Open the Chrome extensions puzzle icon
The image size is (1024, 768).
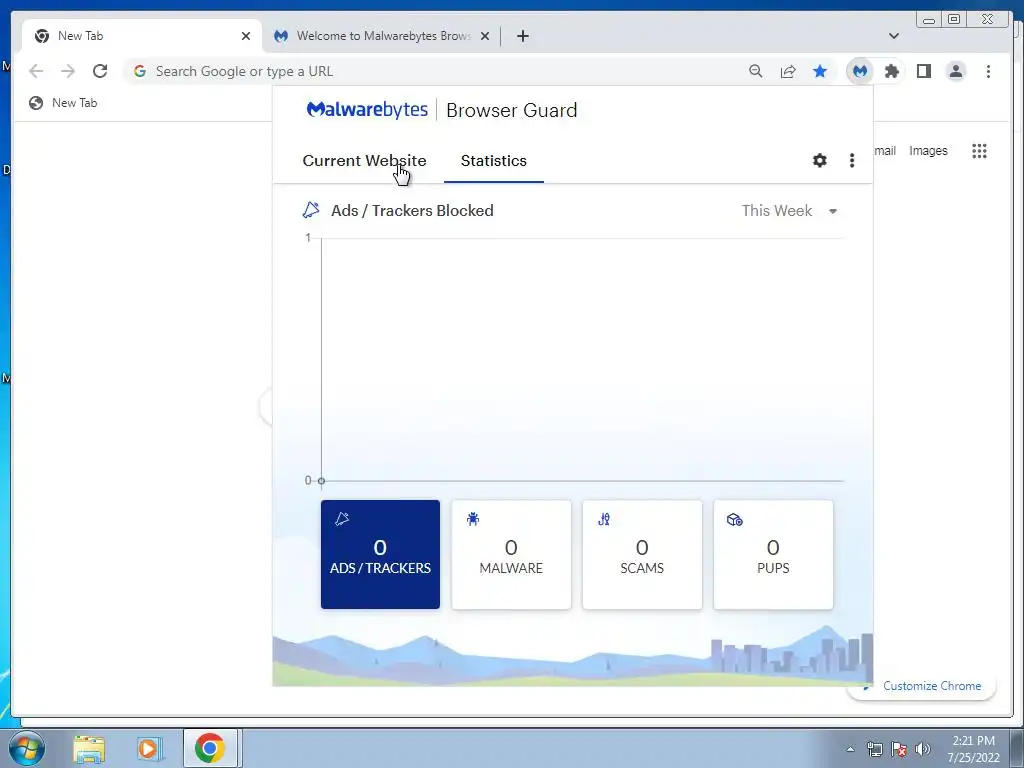[891, 71]
